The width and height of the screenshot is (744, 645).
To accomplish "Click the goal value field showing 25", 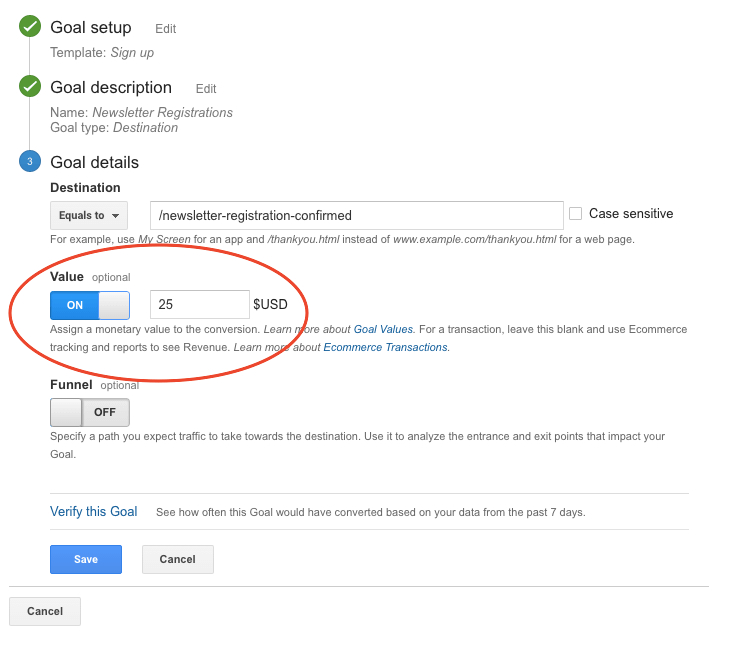I will tap(200, 305).
